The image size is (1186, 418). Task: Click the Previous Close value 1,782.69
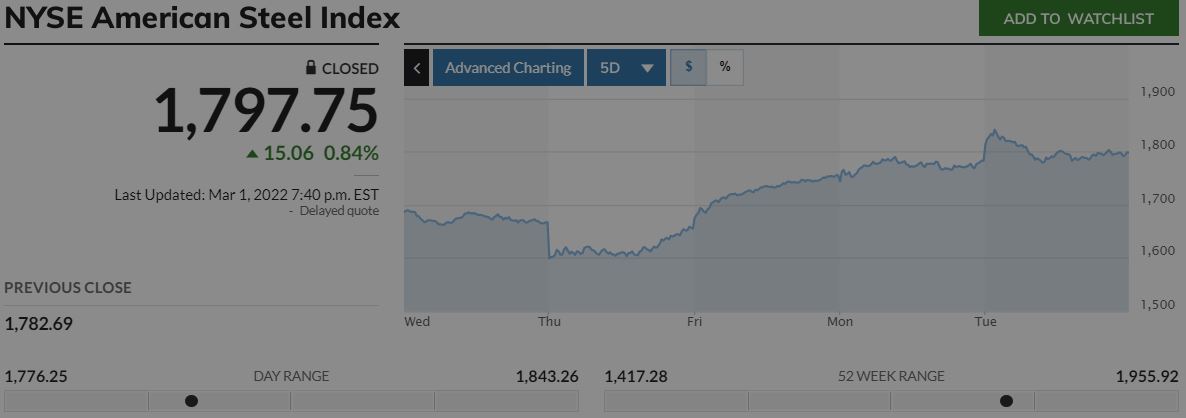pos(39,324)
